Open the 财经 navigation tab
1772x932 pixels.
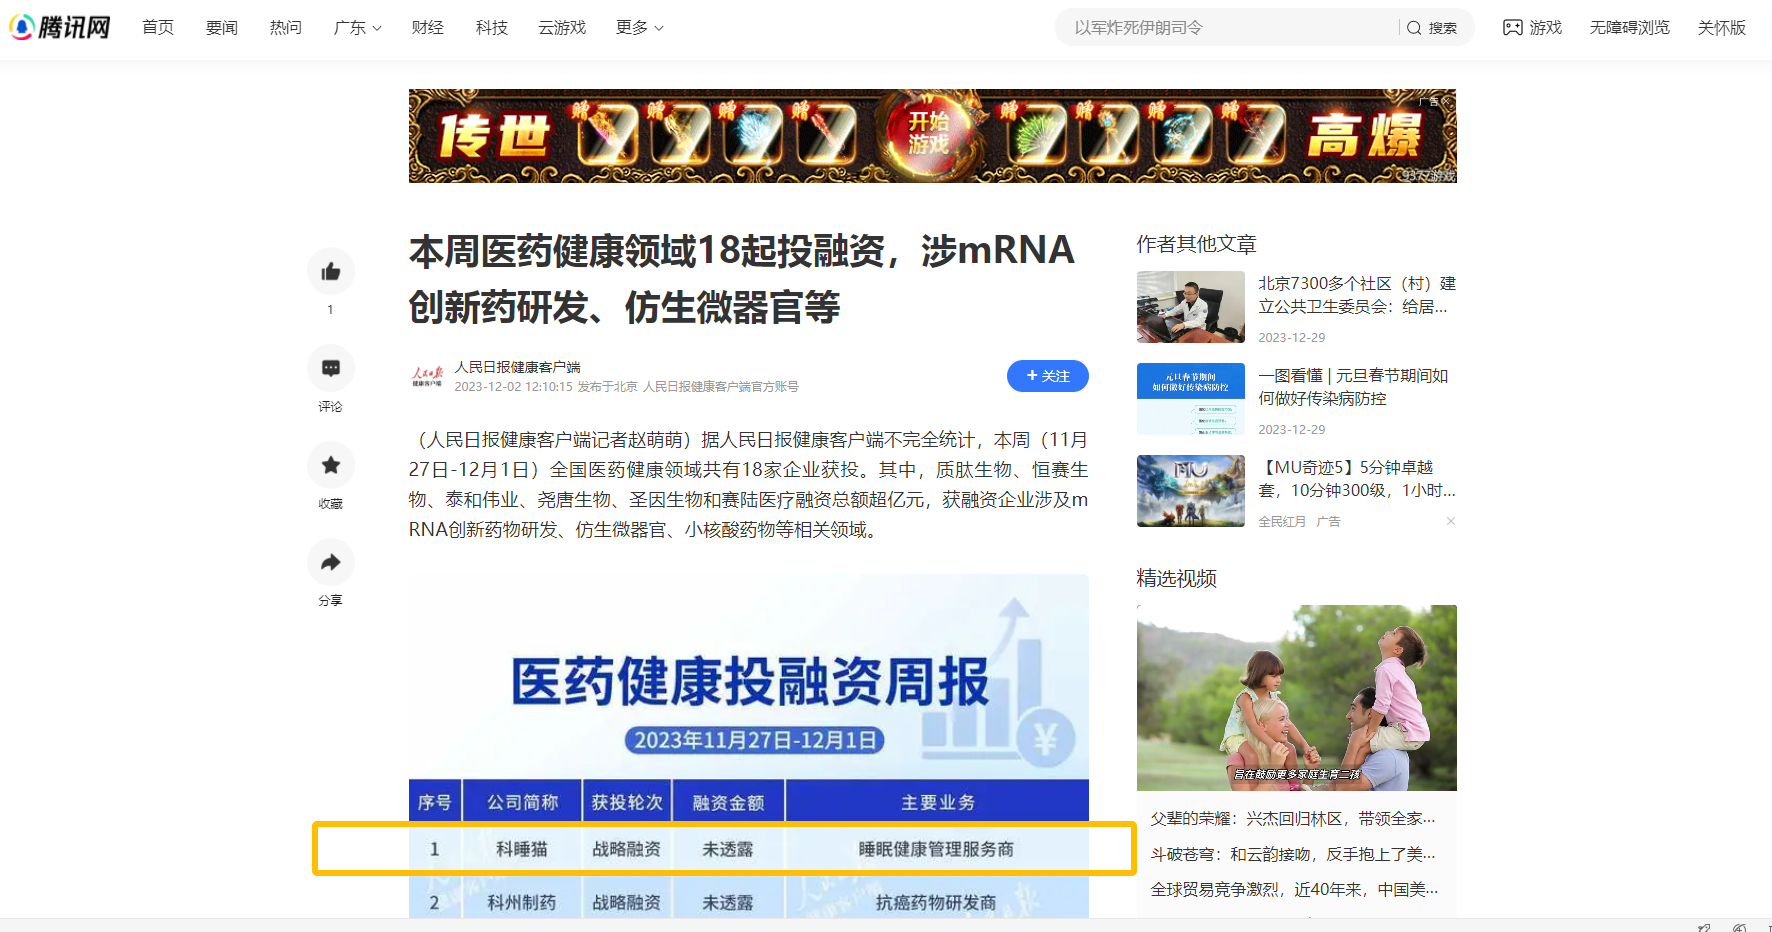click(427, 28)
